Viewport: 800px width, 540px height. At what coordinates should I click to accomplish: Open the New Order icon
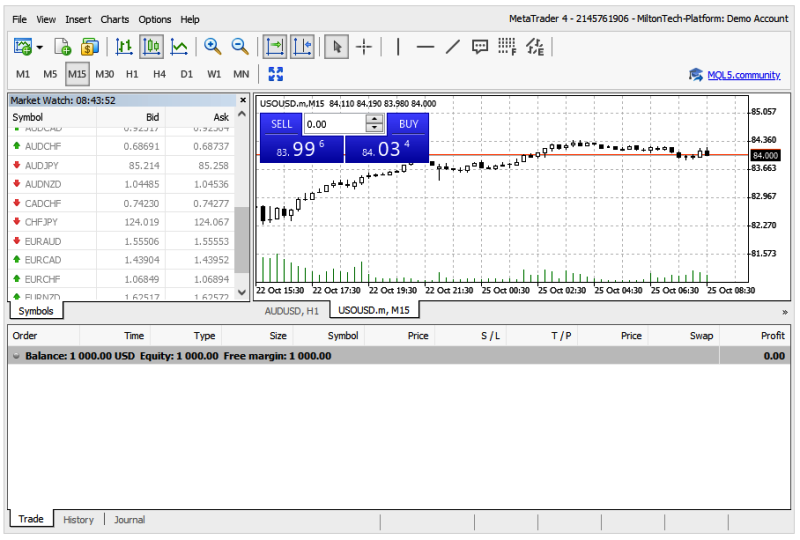(90, 47)
